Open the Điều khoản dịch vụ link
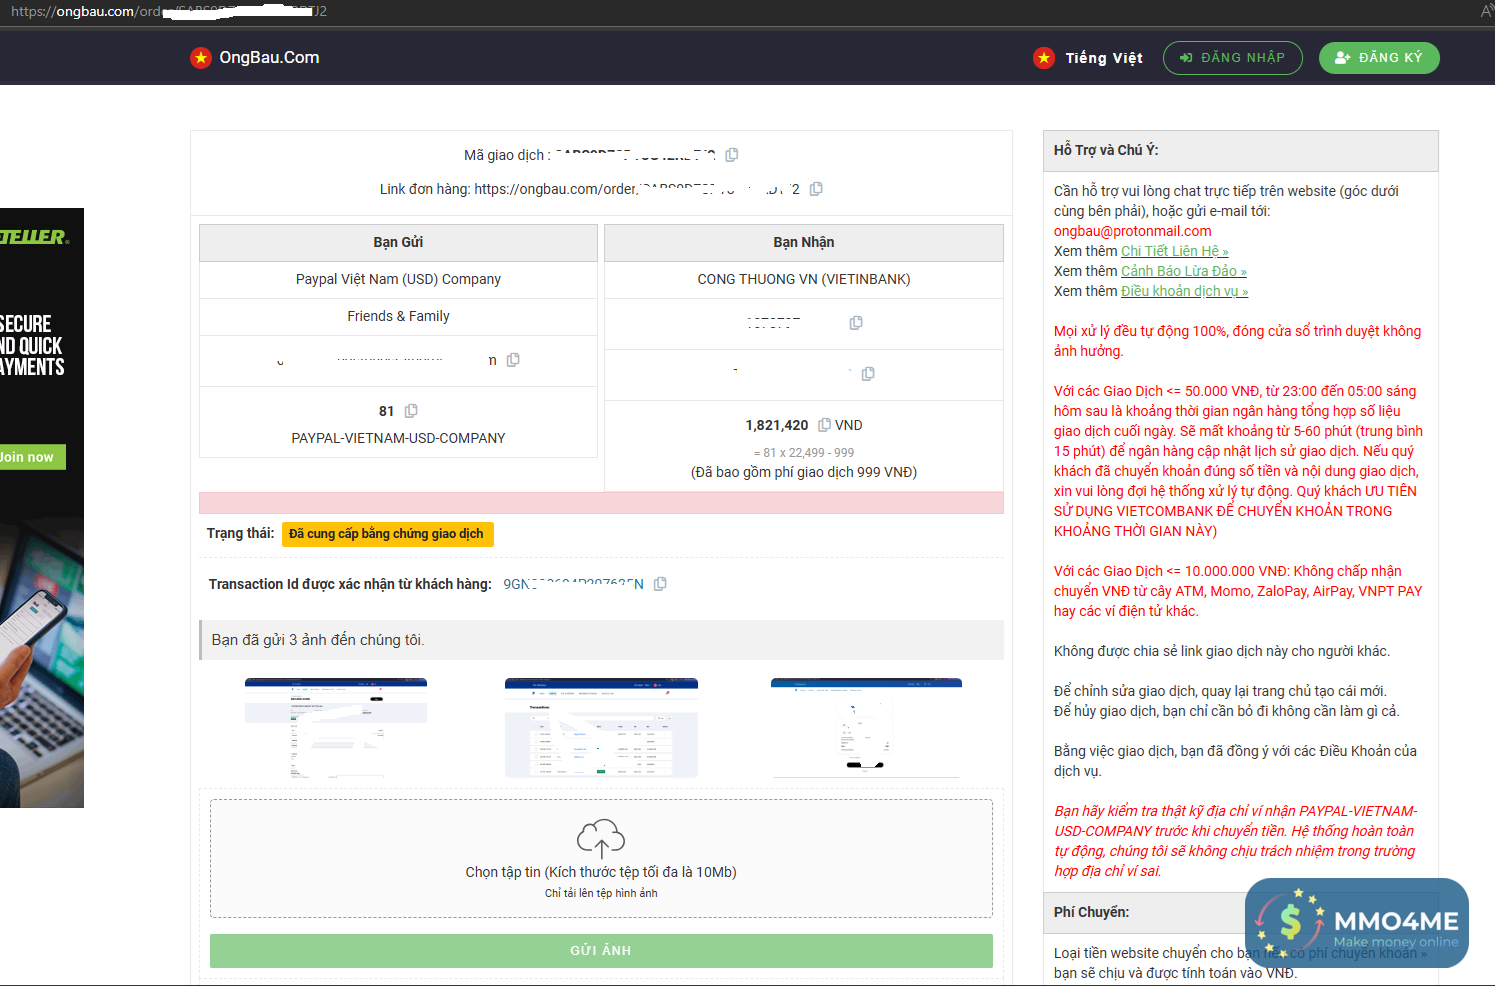 [x=1185, y=291]
